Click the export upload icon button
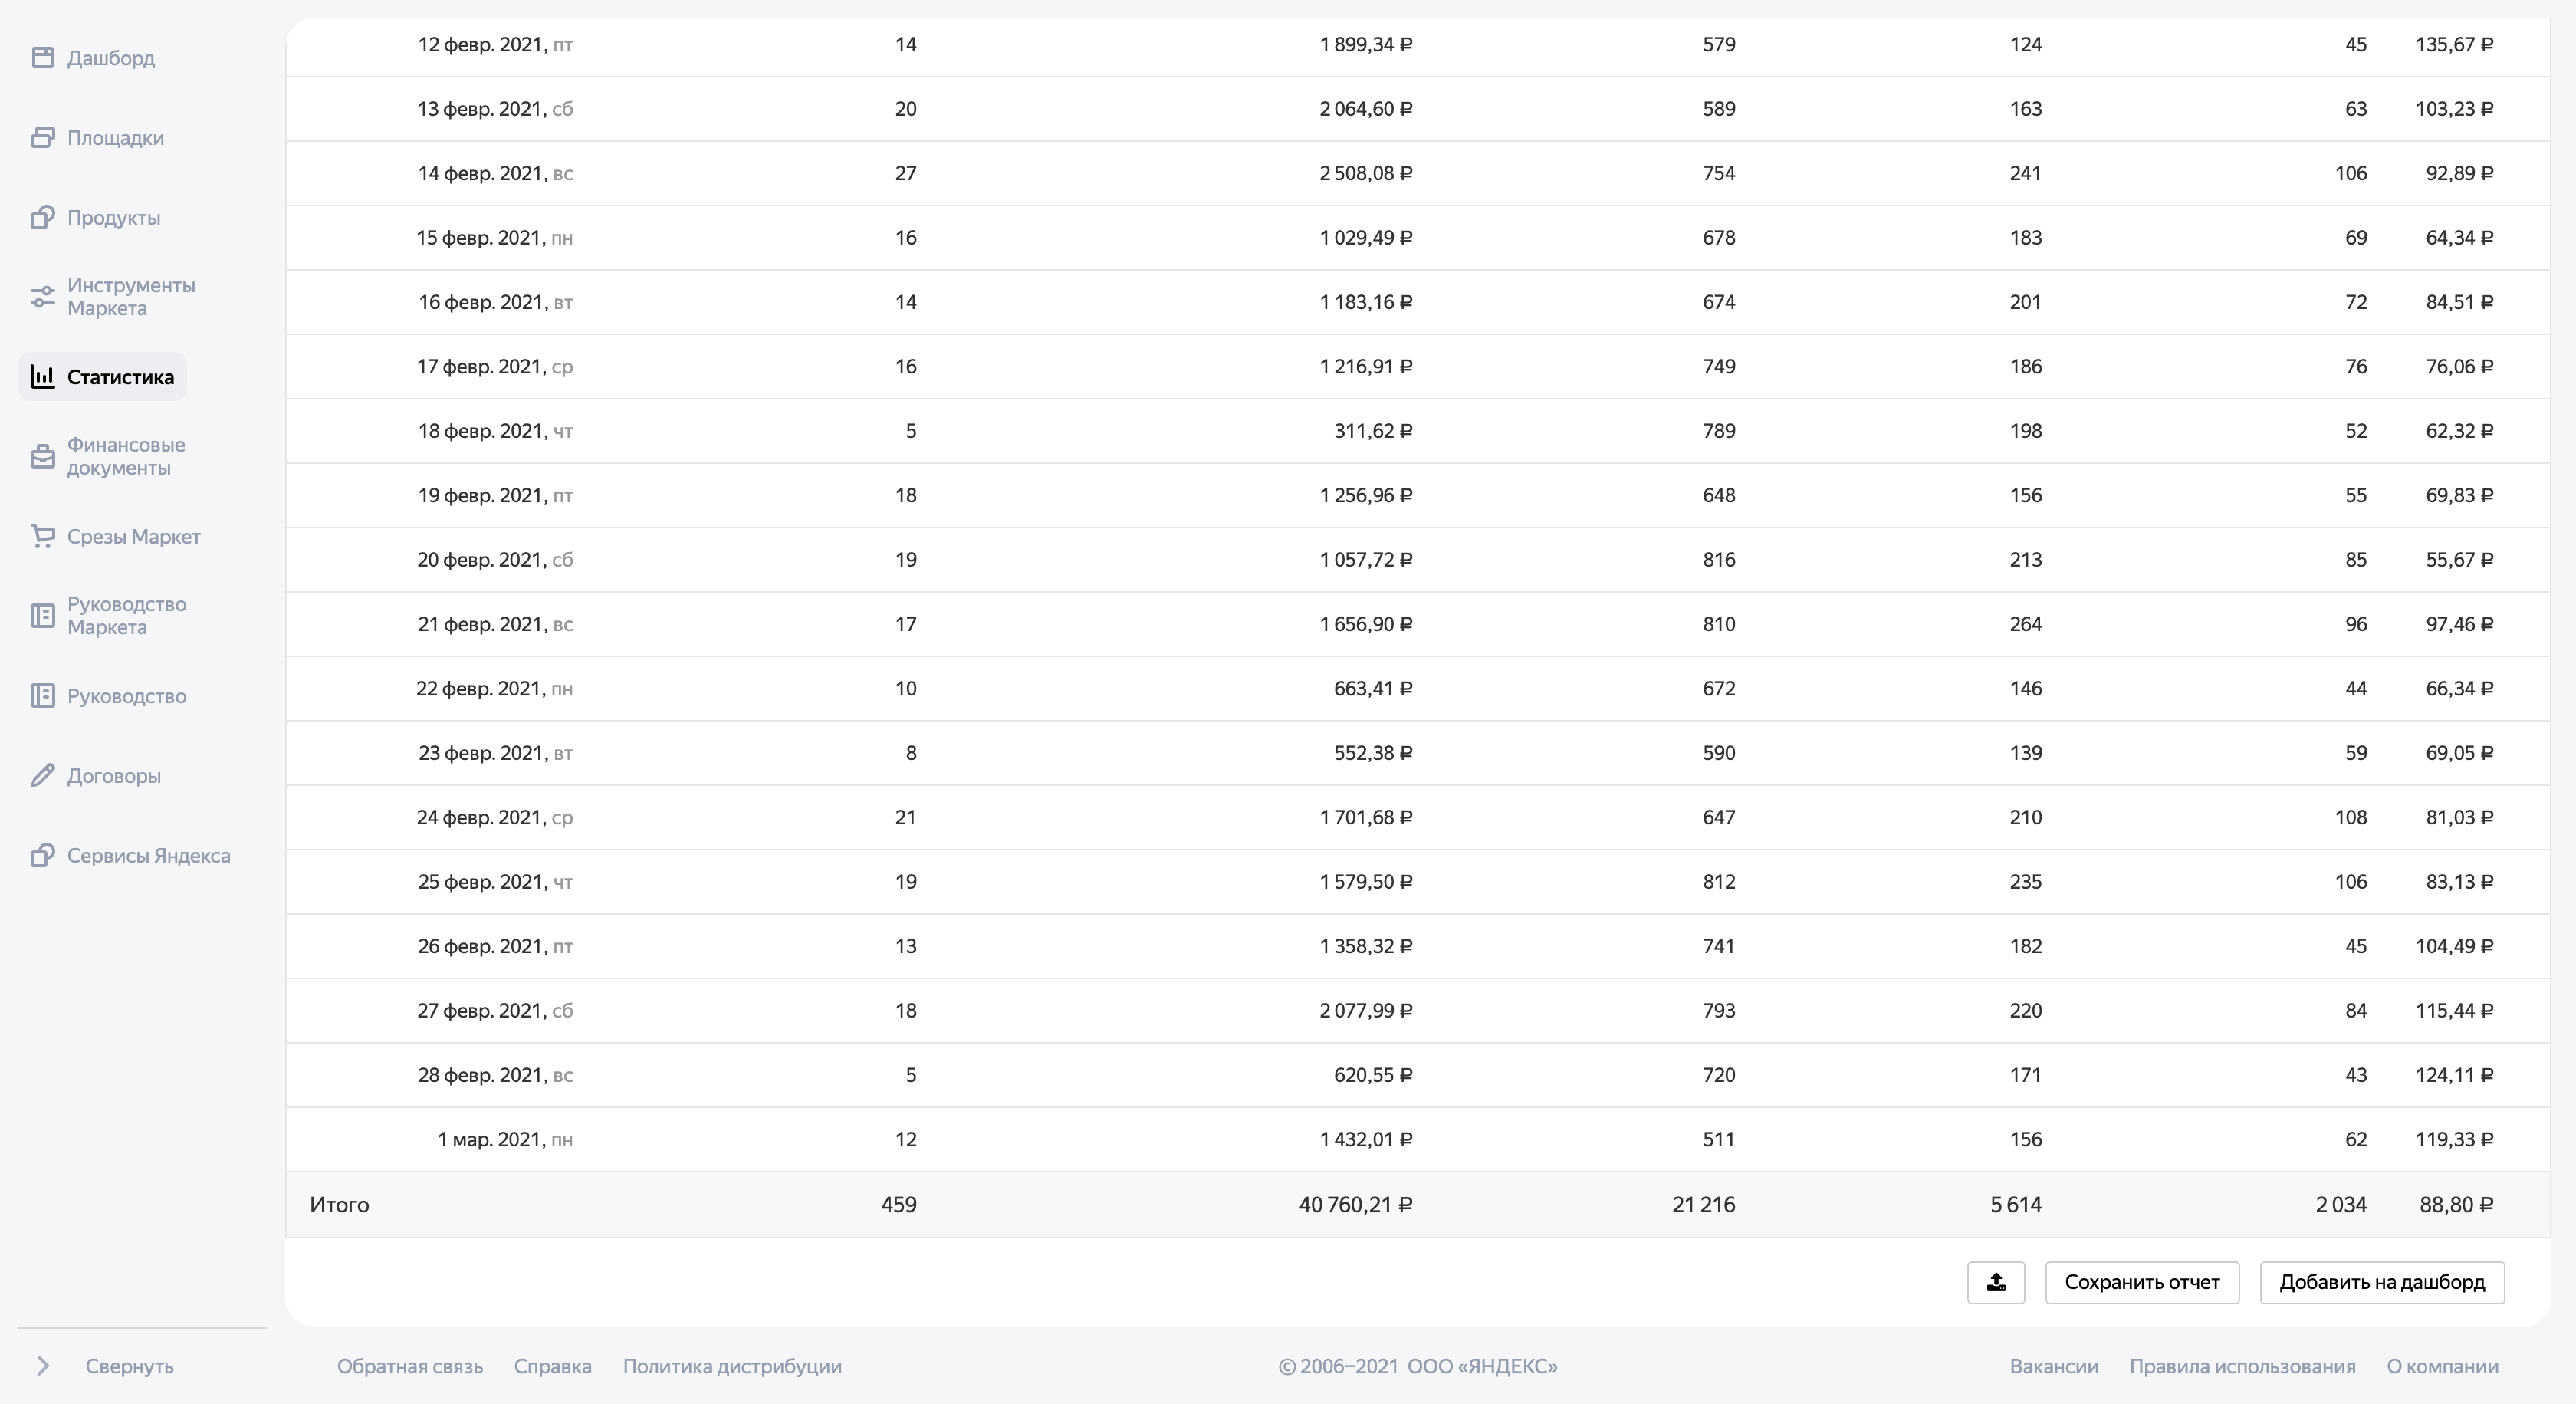 coord(1995,1282)
